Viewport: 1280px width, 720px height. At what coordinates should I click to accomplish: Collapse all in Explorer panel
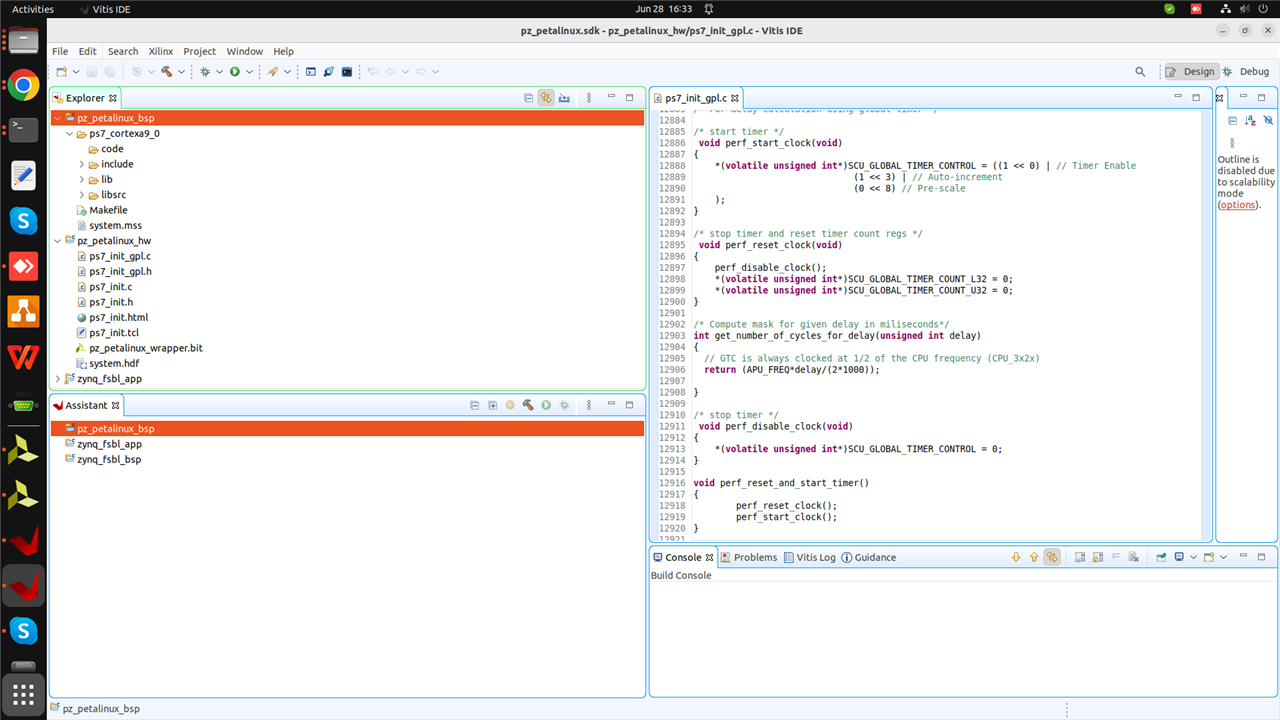[529, 98]
